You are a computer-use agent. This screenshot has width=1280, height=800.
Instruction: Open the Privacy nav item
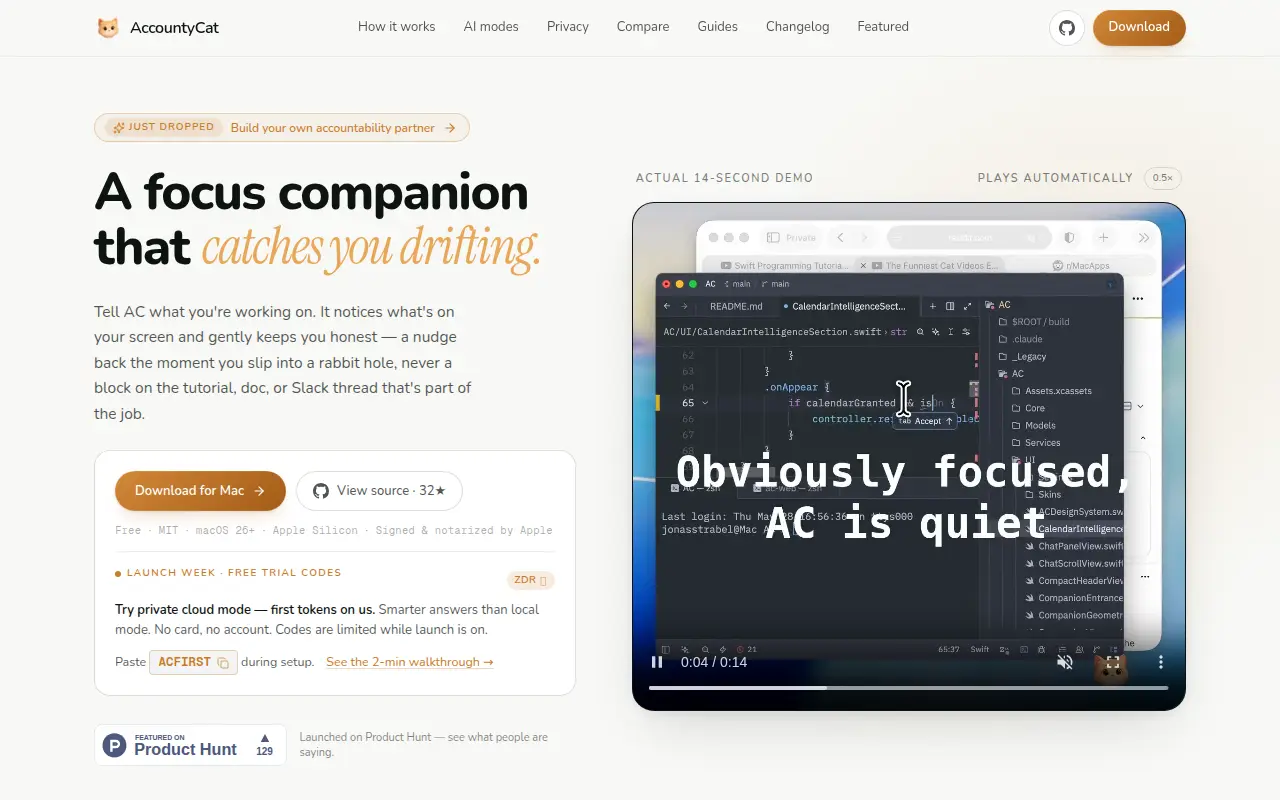[568, 27]
